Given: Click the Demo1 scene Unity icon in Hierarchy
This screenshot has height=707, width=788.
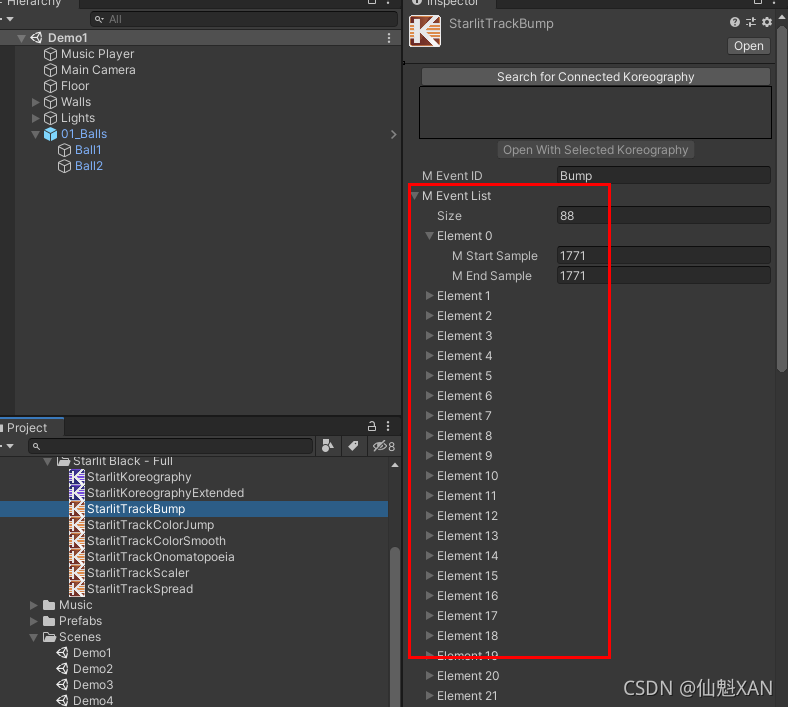Looking at the screenshot, I should click(x=37, y=38).
